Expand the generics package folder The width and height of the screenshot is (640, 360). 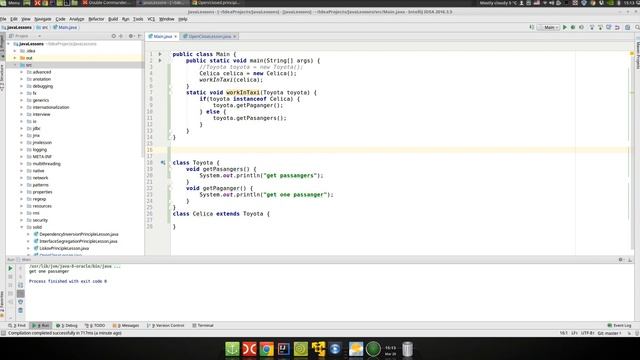coord(22,100)
